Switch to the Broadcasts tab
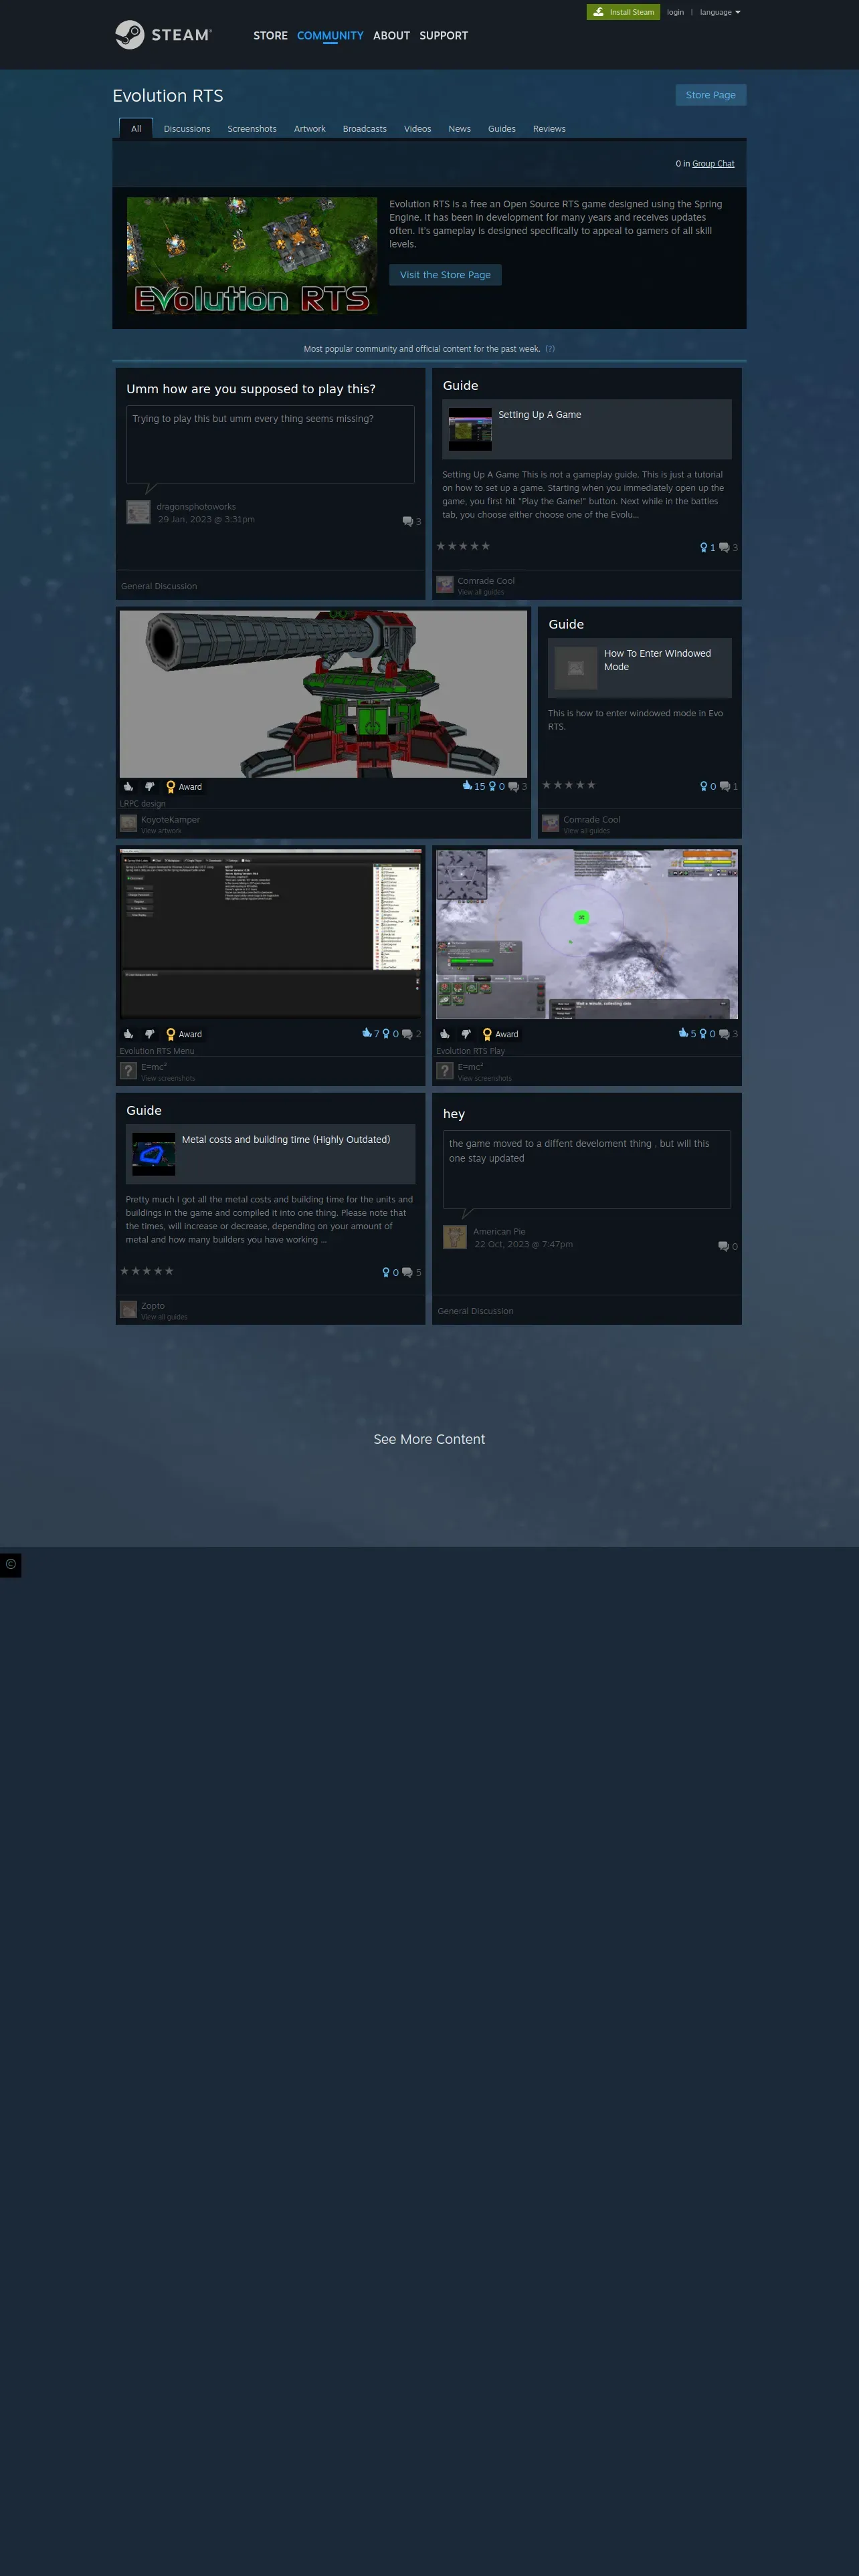Viewport: 859px width, 2576px height. (365, 128)
